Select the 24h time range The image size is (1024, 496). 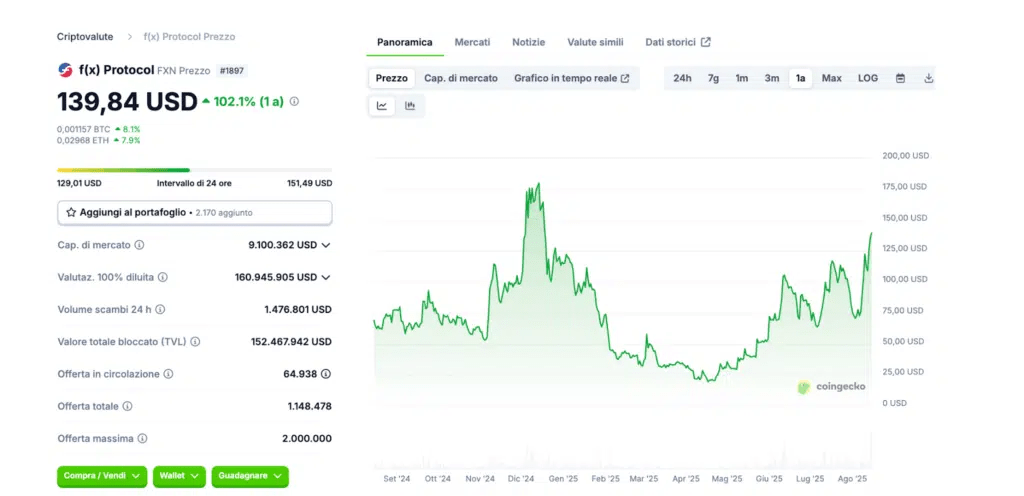click(682, 78)
